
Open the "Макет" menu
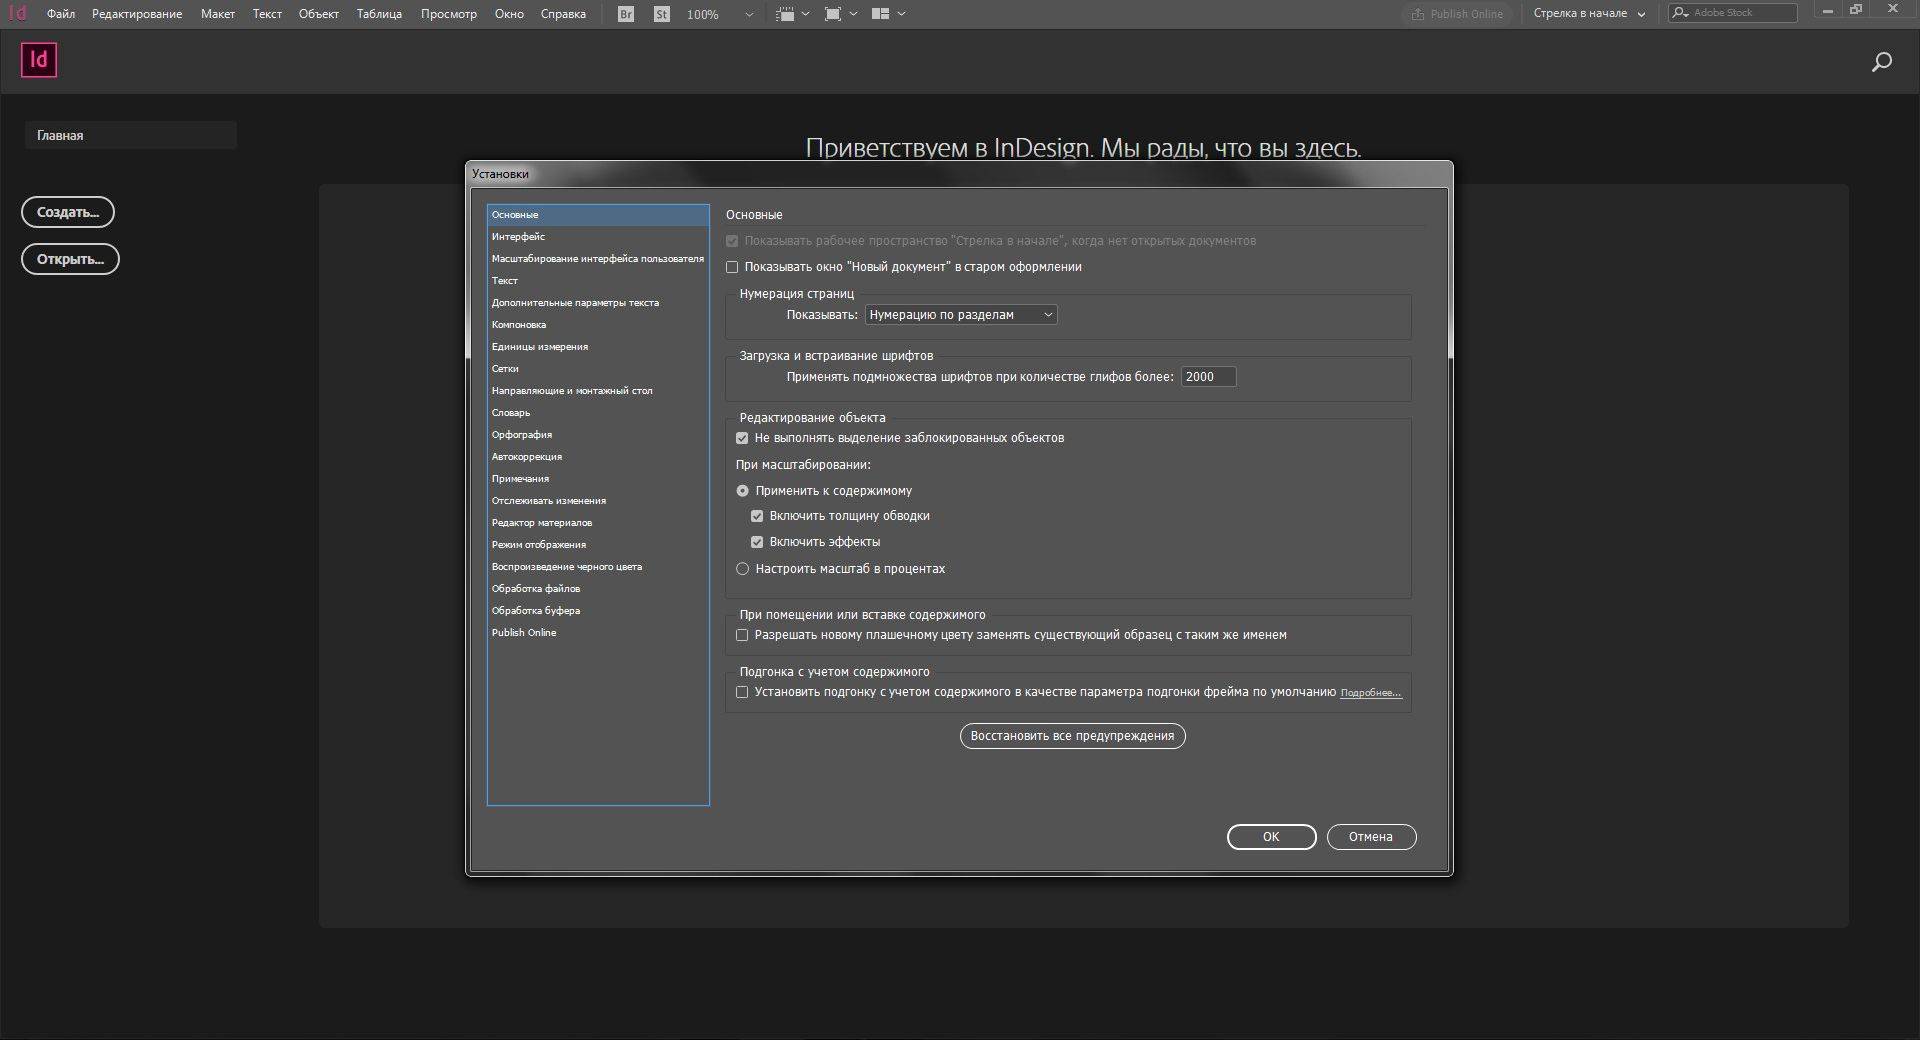point(217,14)
